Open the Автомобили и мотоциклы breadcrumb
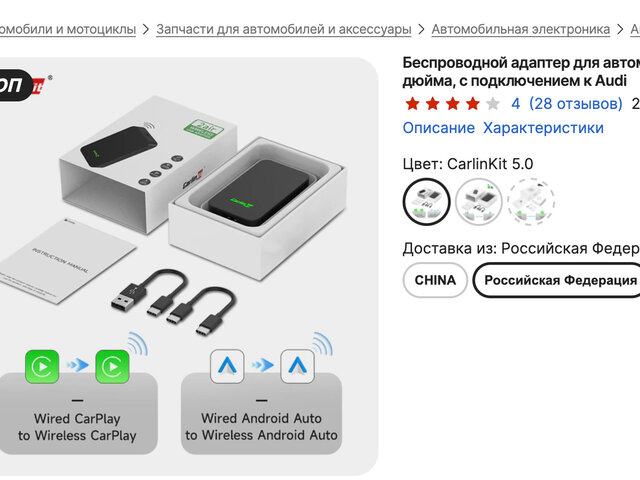This screenshot has height=480, width=640. tap(68, 29)
